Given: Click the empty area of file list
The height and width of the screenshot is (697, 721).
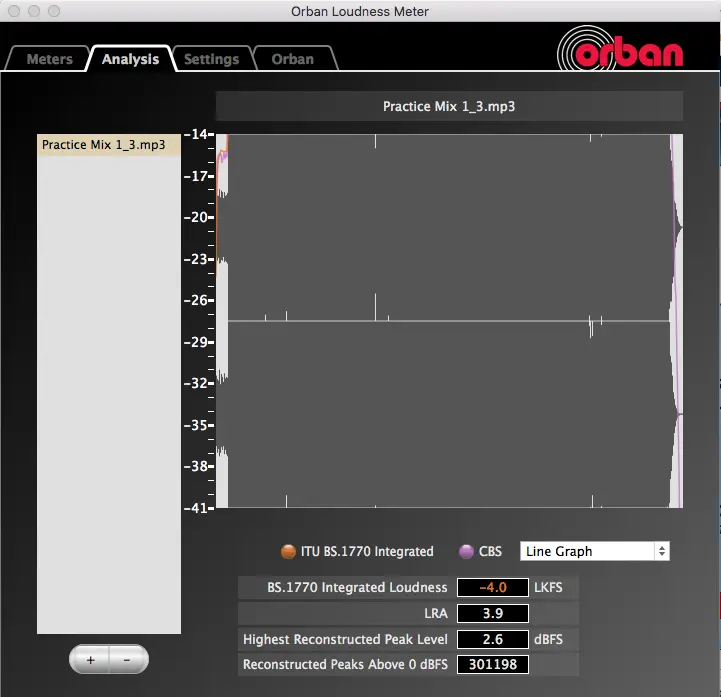Looking at the screenshot, I should pyautogui.click(x=108, y=400).
